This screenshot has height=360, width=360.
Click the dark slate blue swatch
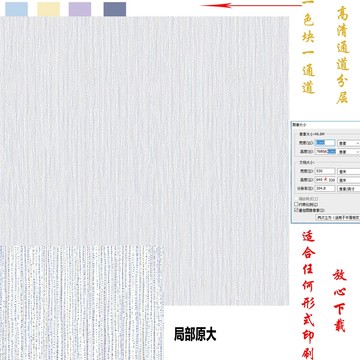[x=115, y=9]
